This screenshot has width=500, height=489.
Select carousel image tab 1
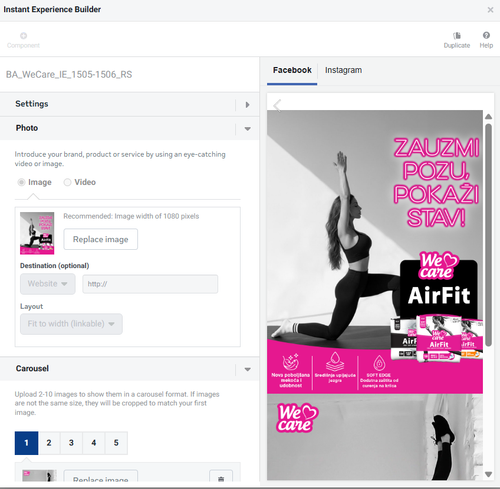pos(26,443)
